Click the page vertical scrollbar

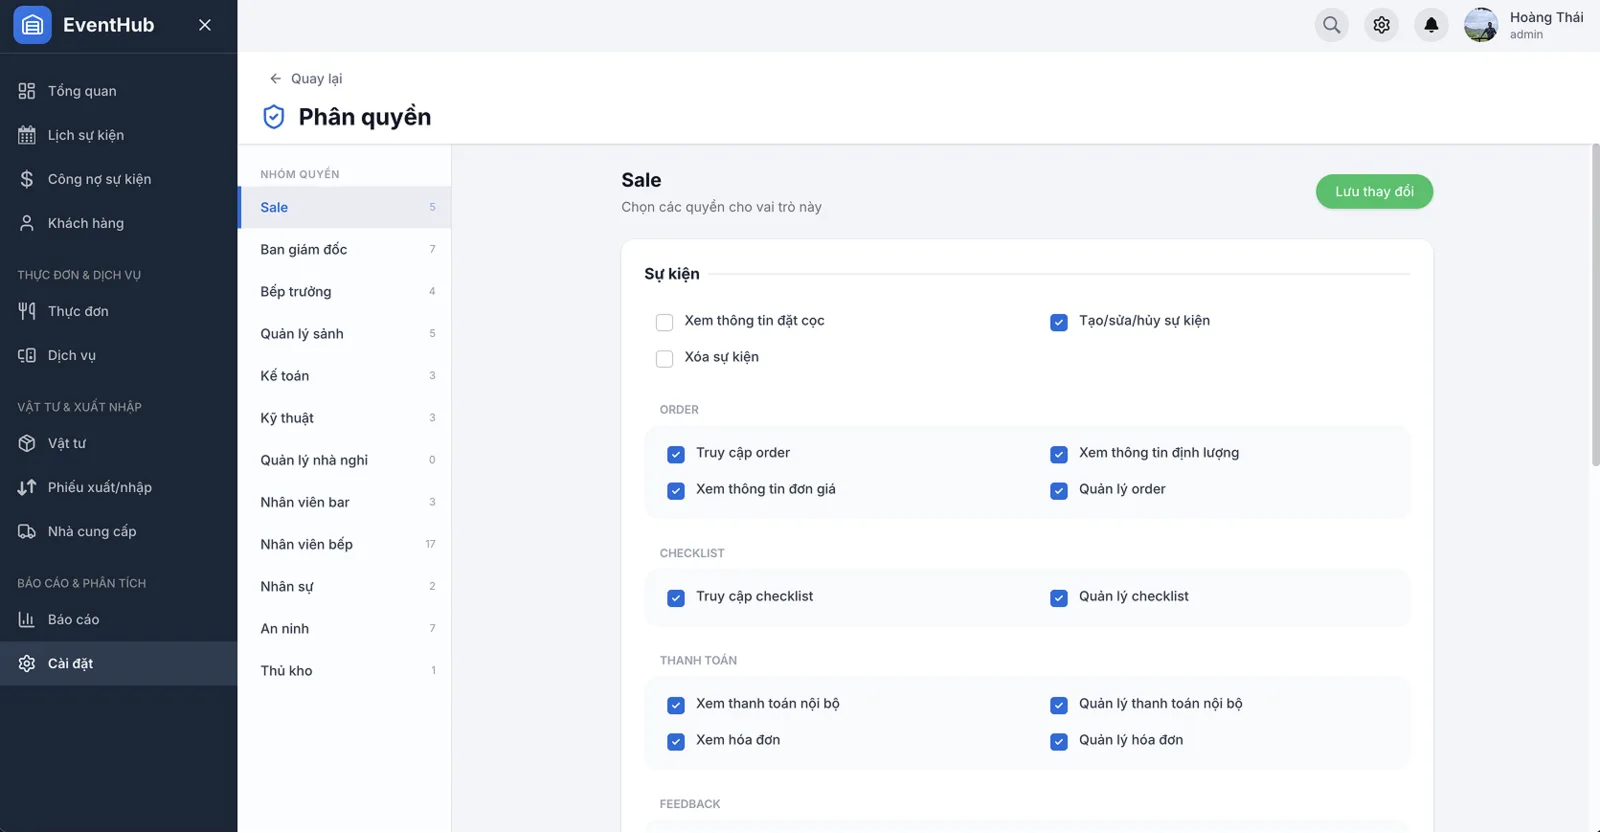click(x=1595, y=305)
